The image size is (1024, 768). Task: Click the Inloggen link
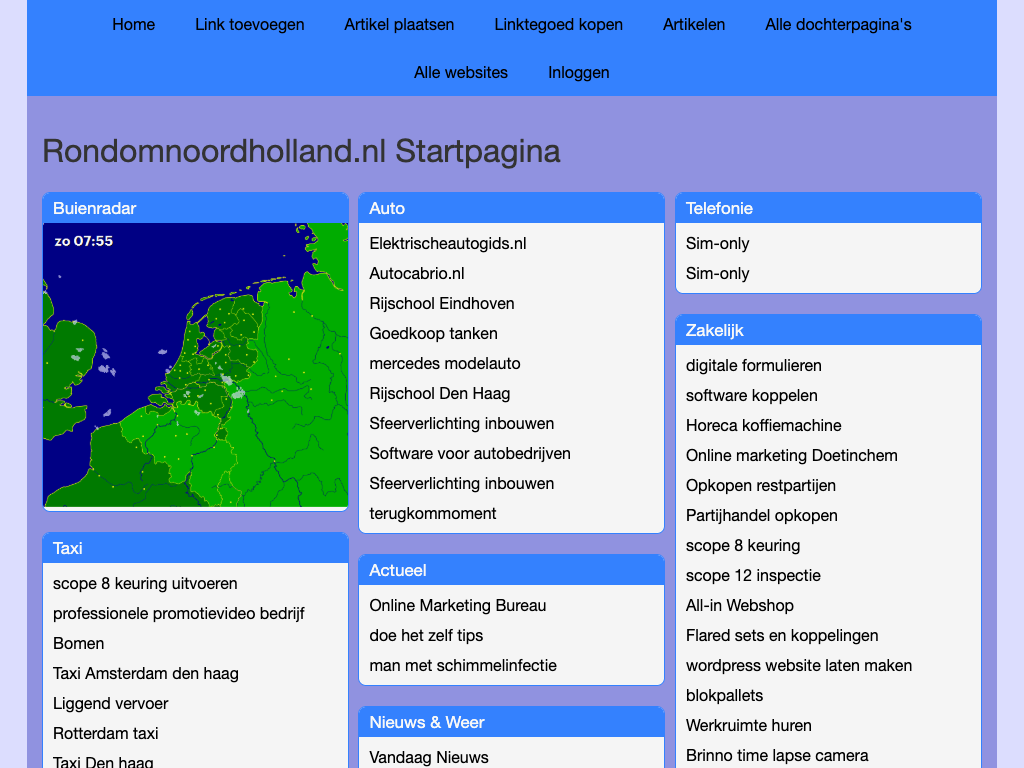[x=579, y=72]
